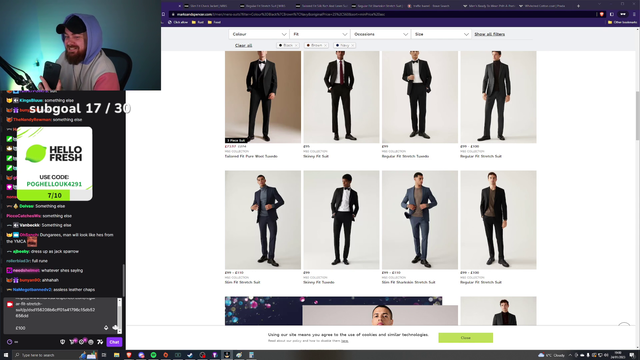The width and height of the screenshot is (640, 360).
Task: Open Spotify from the taskbar
Action: coord(153,355)
